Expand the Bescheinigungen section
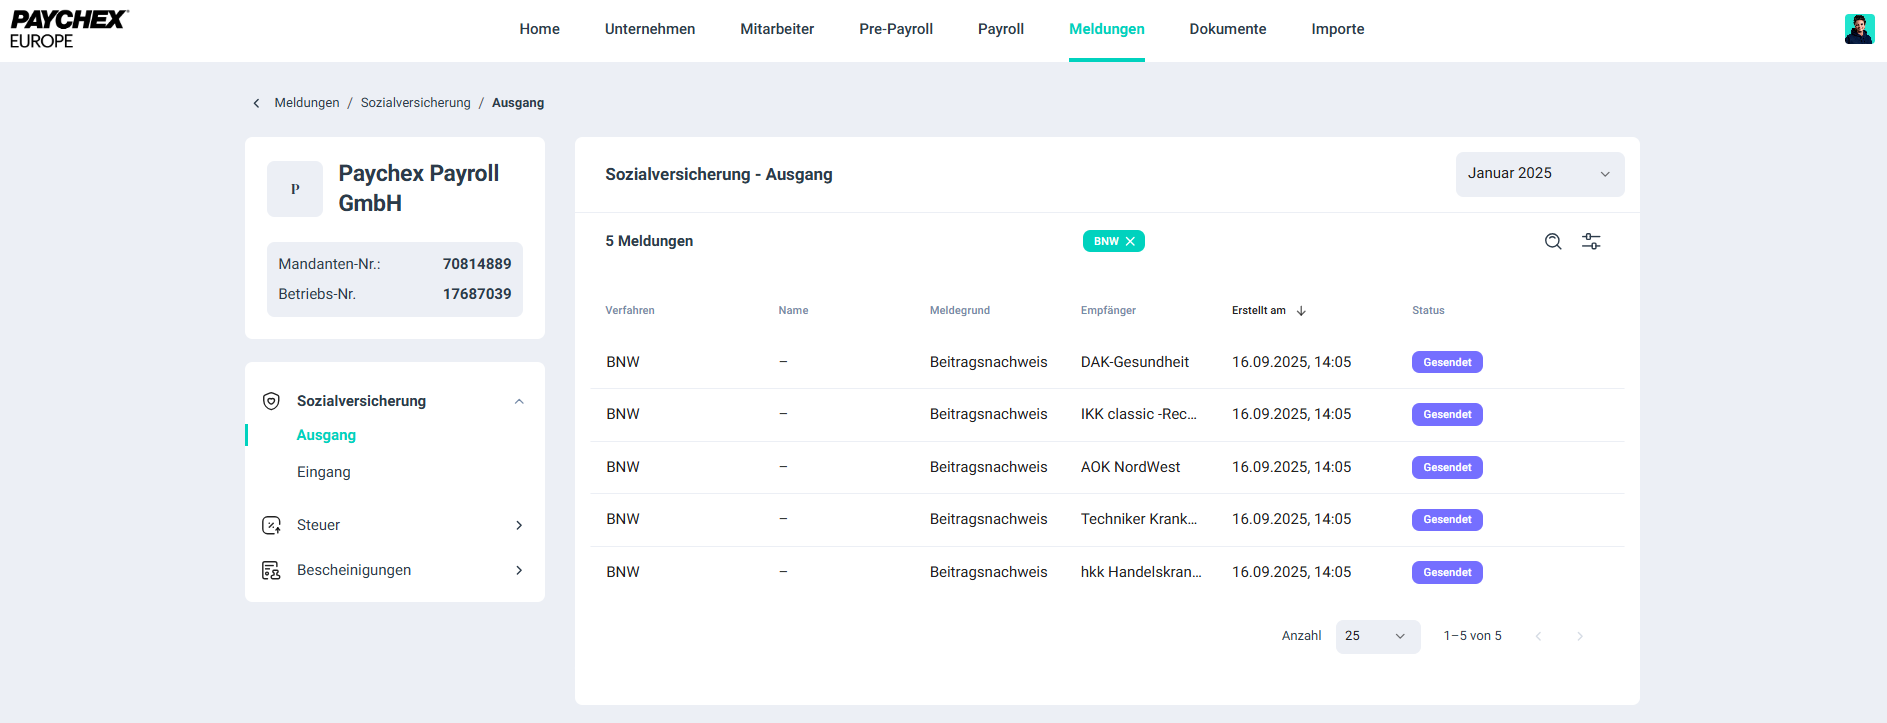Screen dimensions: 1887x723 (519, 570)
